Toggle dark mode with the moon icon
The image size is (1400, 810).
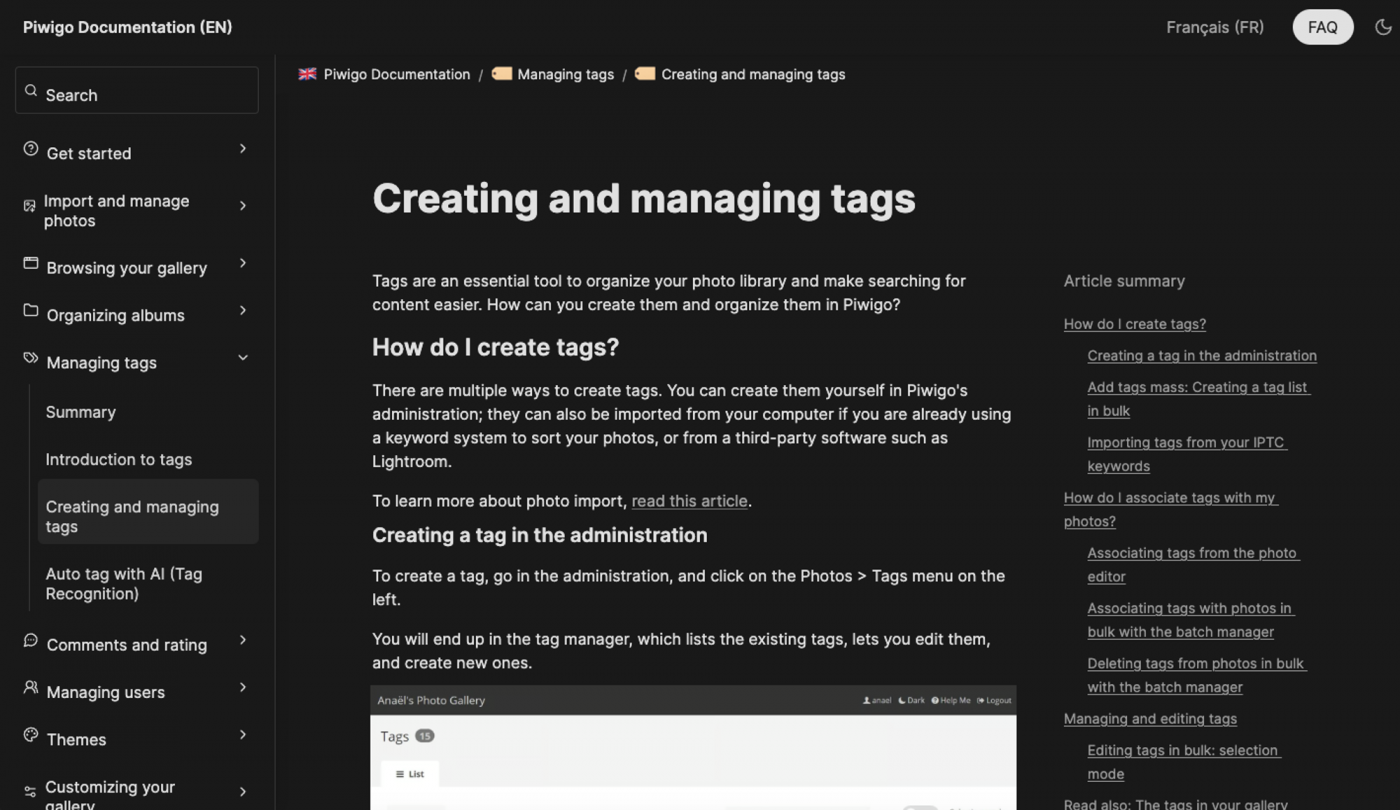click(x=1385, y=27)
